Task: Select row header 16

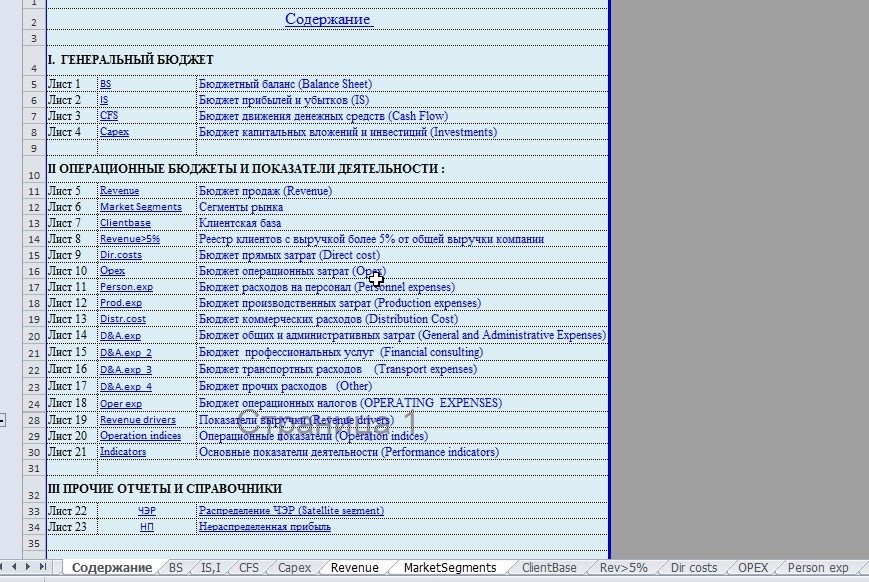Action: (x=34, y=271)
